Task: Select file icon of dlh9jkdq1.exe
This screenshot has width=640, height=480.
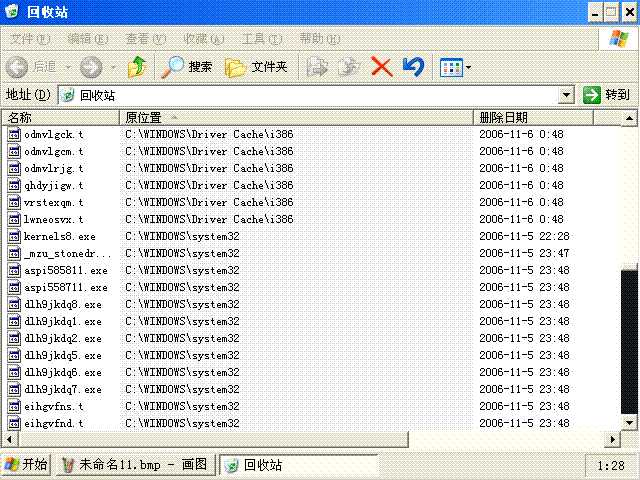Action: tap(14, 321)
